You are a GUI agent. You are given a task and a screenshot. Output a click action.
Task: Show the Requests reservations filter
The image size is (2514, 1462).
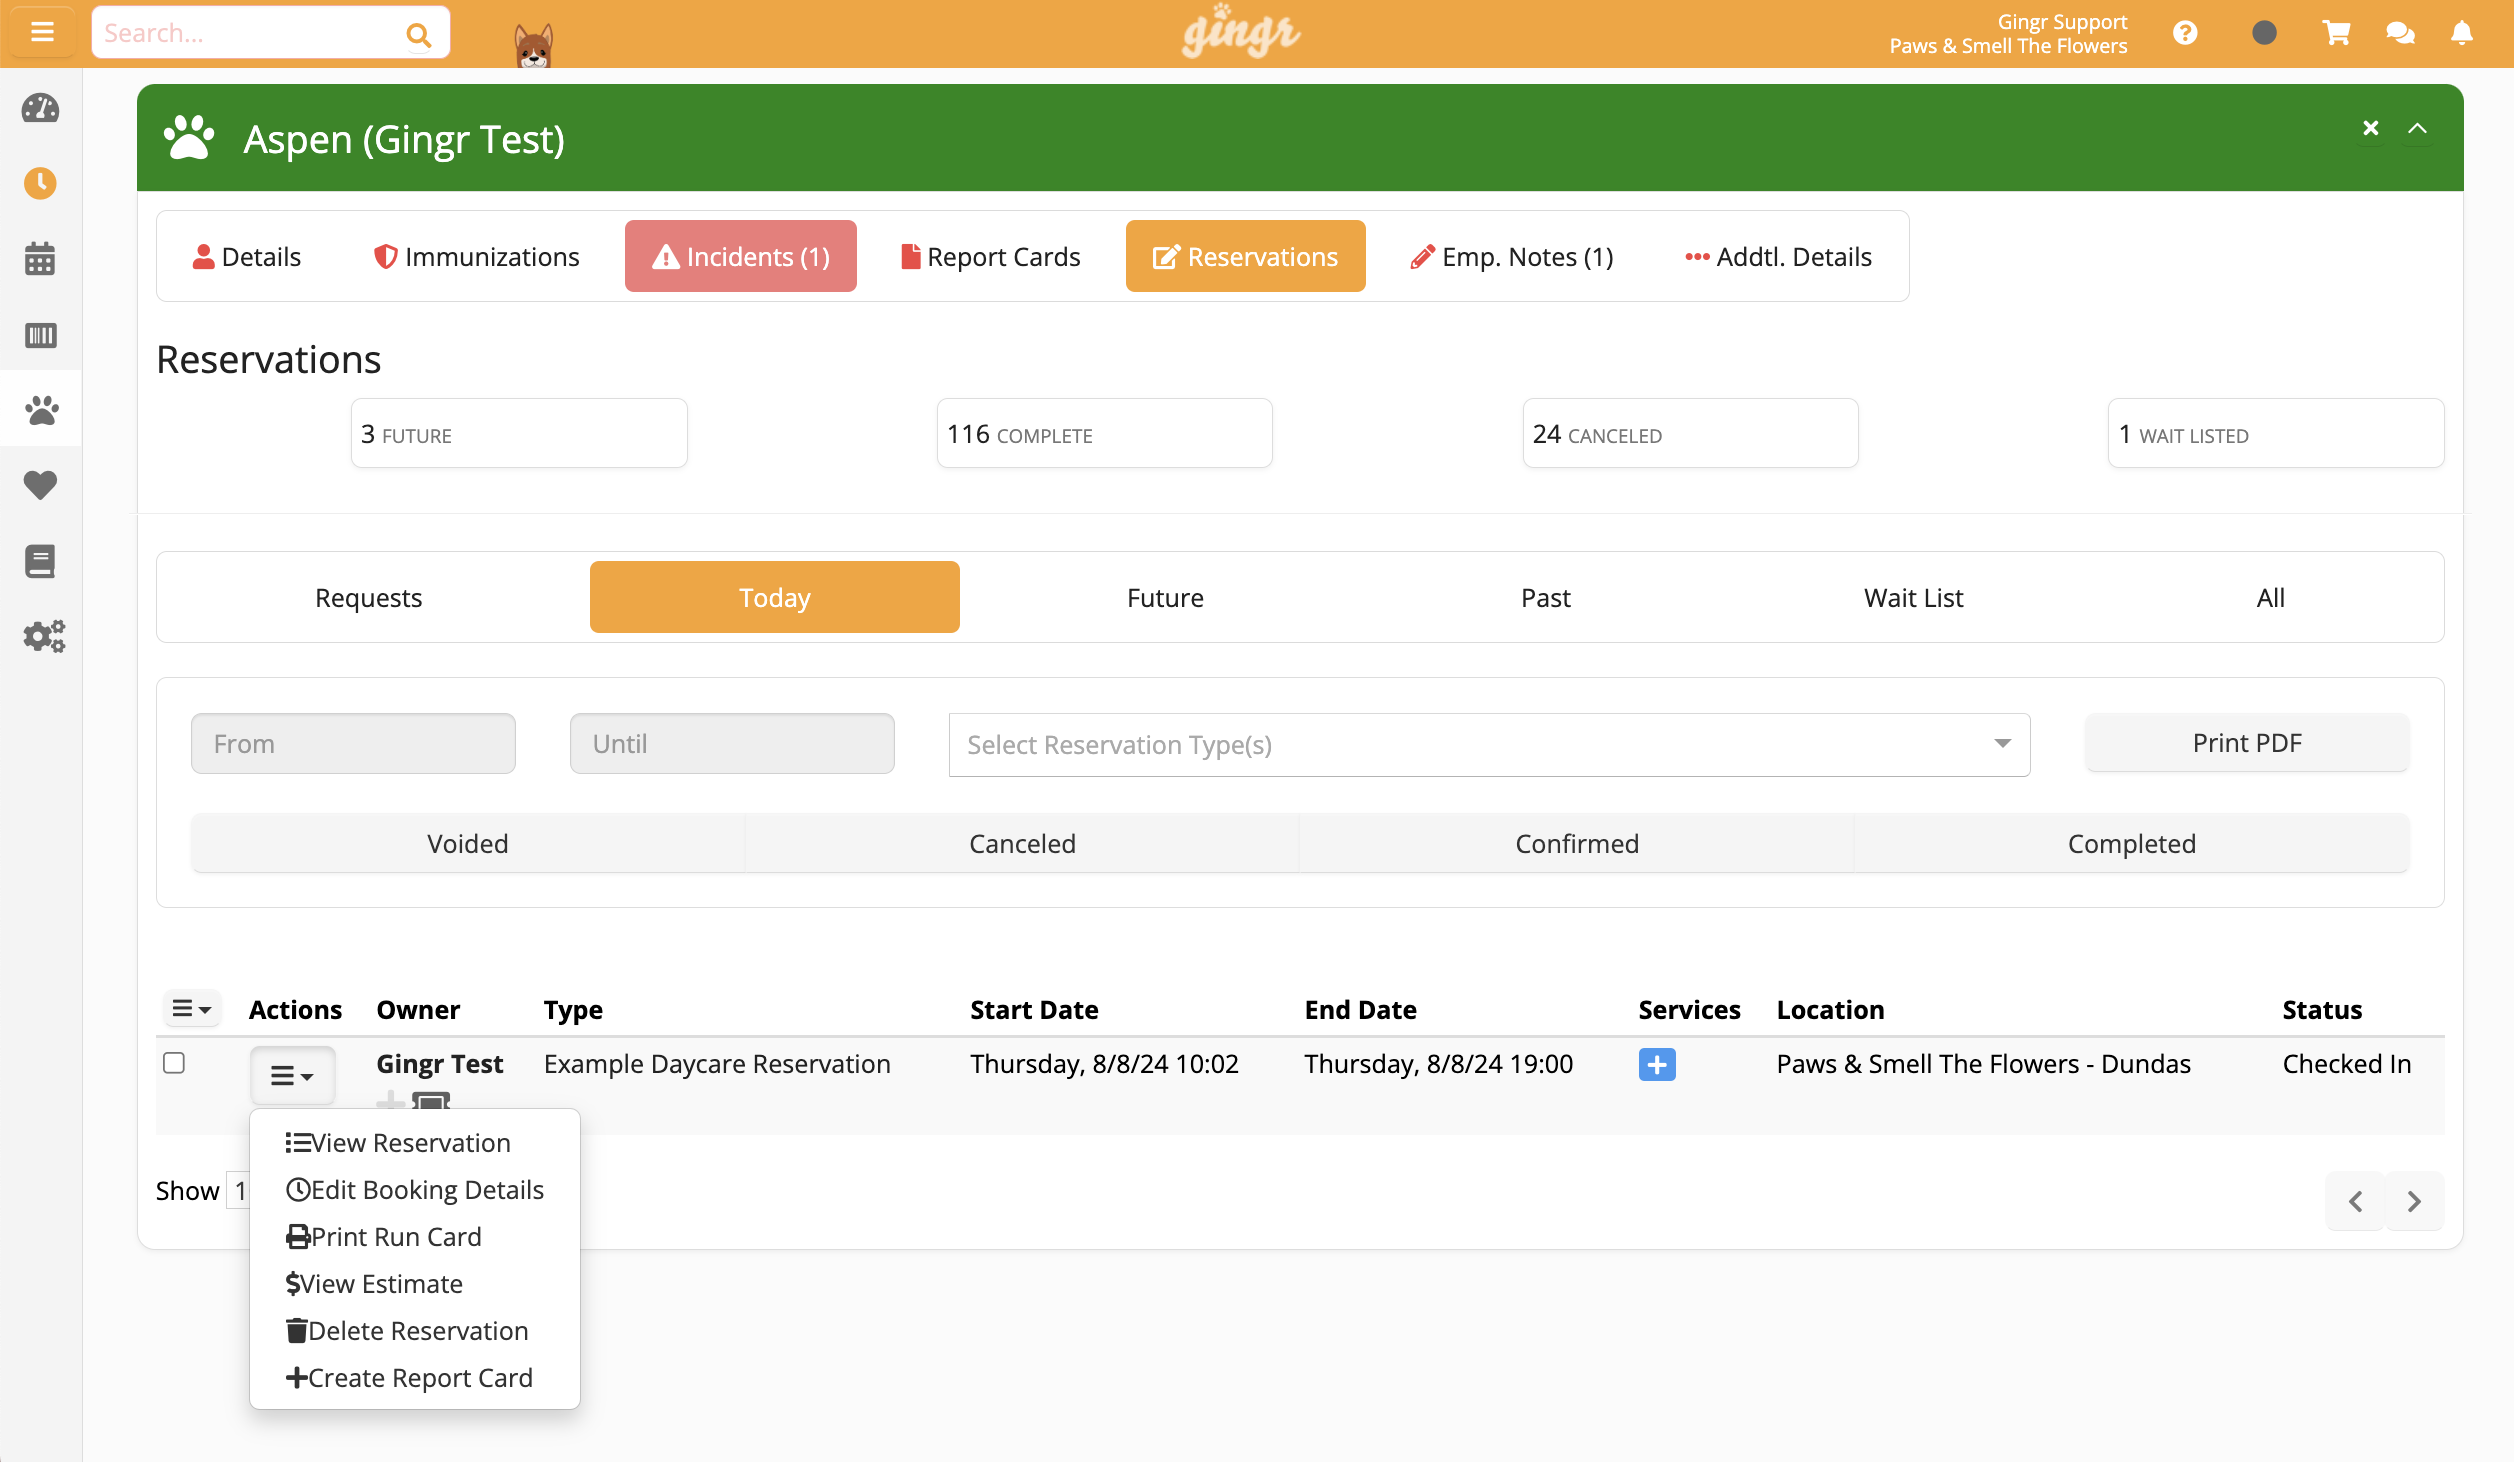tap(369, 598)
